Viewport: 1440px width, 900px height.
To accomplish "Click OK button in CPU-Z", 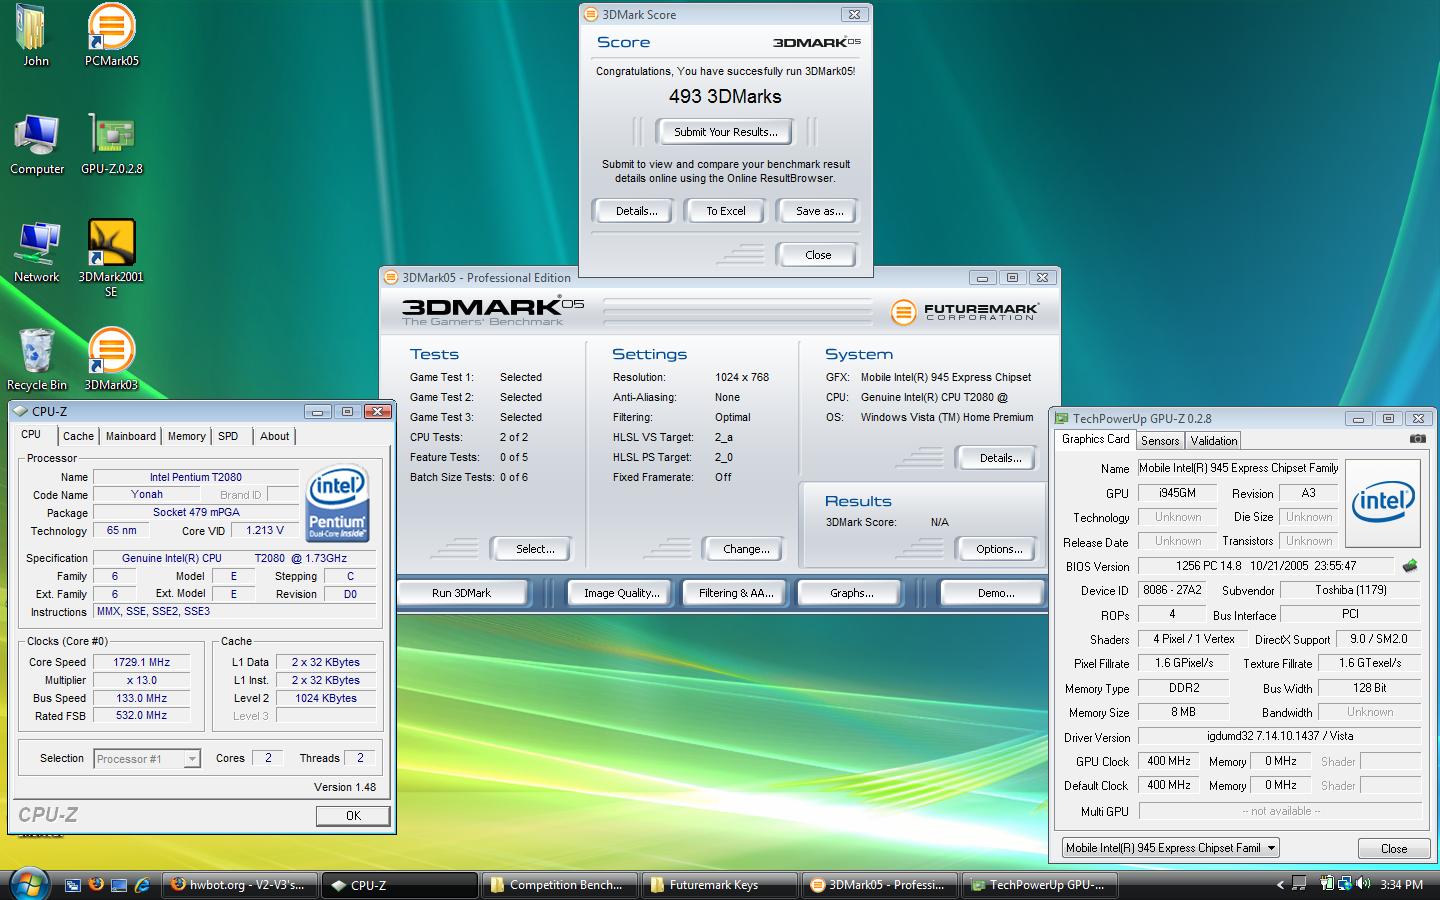I will coord(353,816).
